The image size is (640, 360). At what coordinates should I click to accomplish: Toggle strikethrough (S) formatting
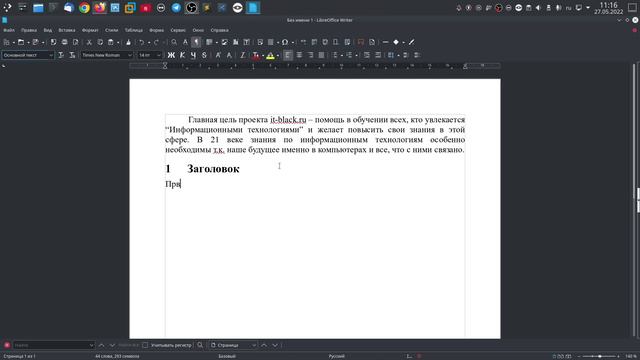coord(204,55)
